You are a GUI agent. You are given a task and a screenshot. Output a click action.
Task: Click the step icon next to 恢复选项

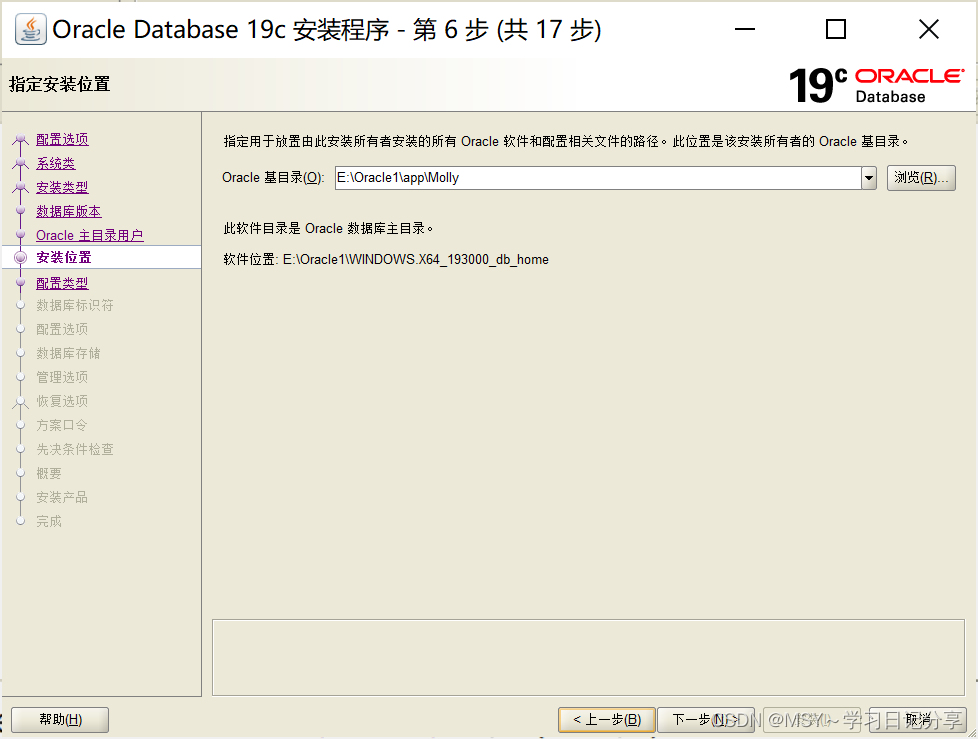tap(22, 401)
